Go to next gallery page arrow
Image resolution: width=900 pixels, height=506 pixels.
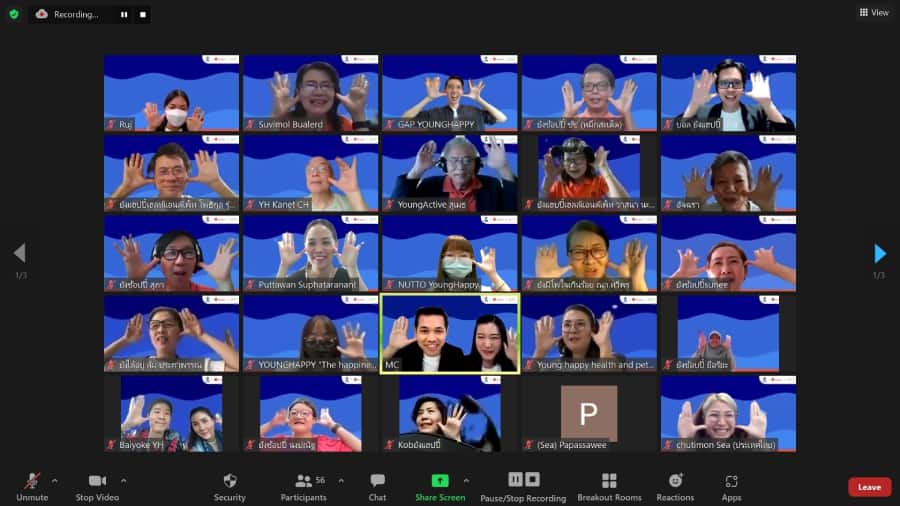coord(880,253)
